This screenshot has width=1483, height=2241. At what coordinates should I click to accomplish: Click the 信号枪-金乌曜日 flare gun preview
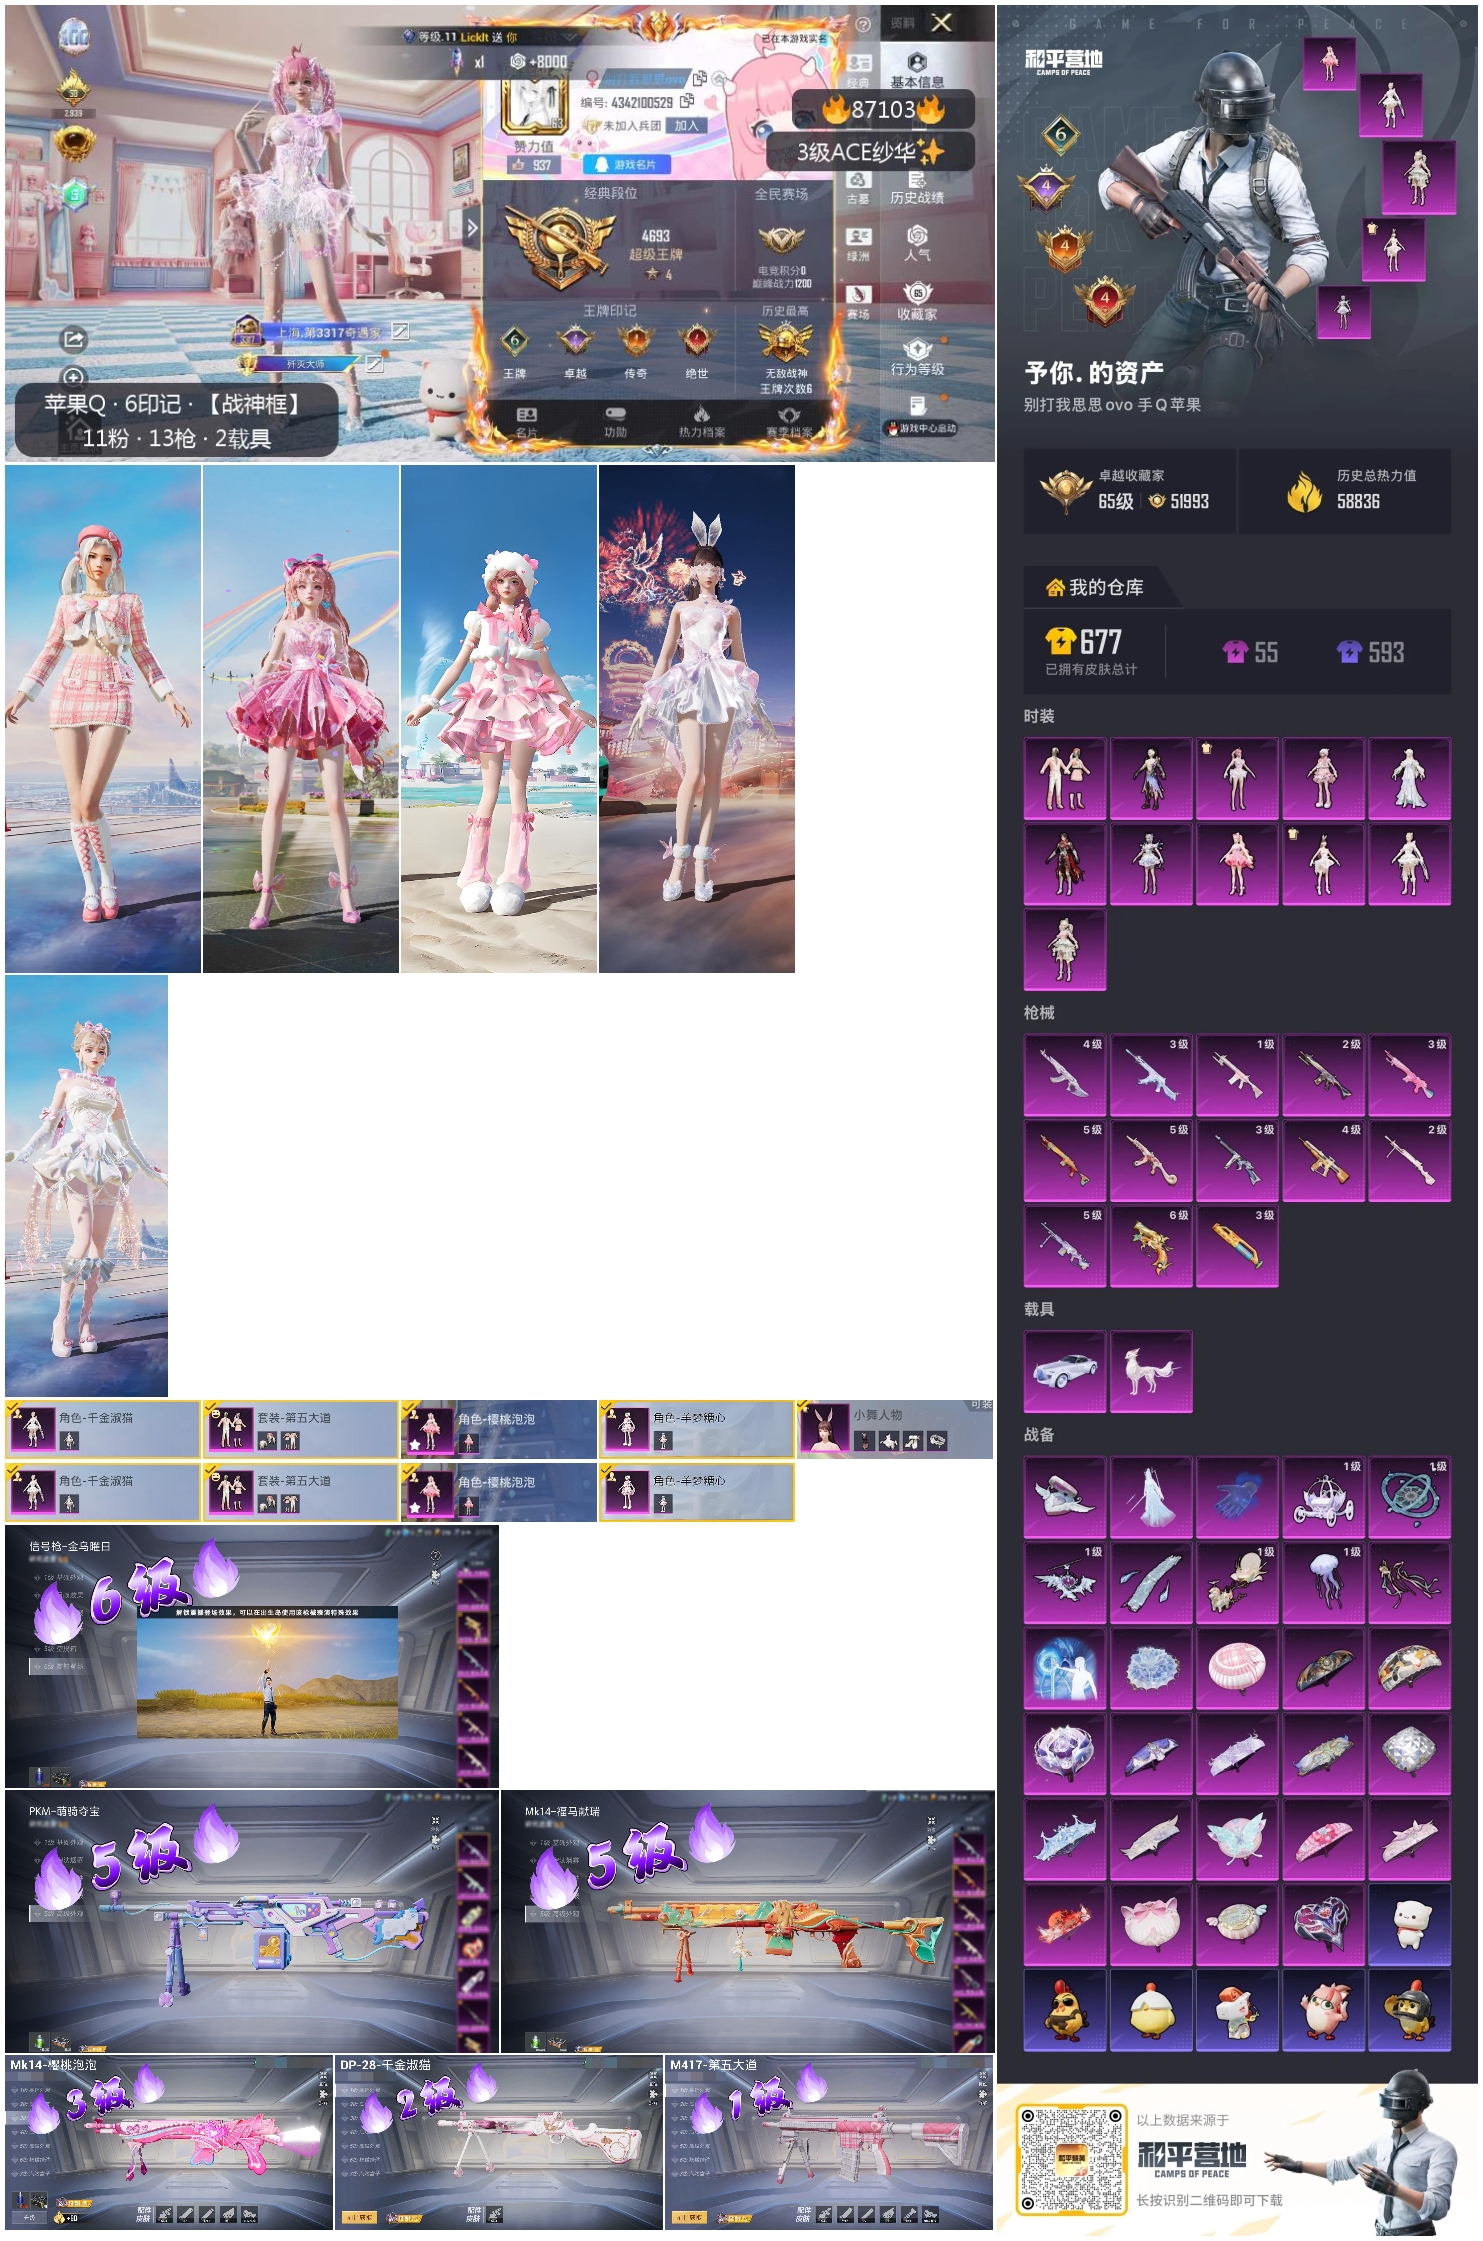(x=252, y=1657)
